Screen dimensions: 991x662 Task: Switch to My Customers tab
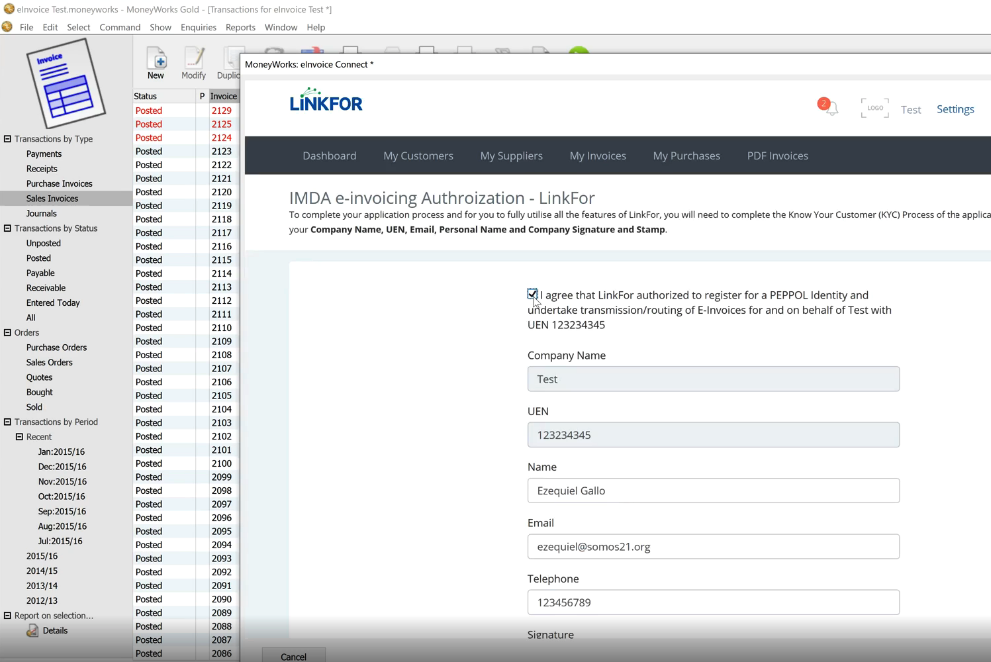coord(418,156)
